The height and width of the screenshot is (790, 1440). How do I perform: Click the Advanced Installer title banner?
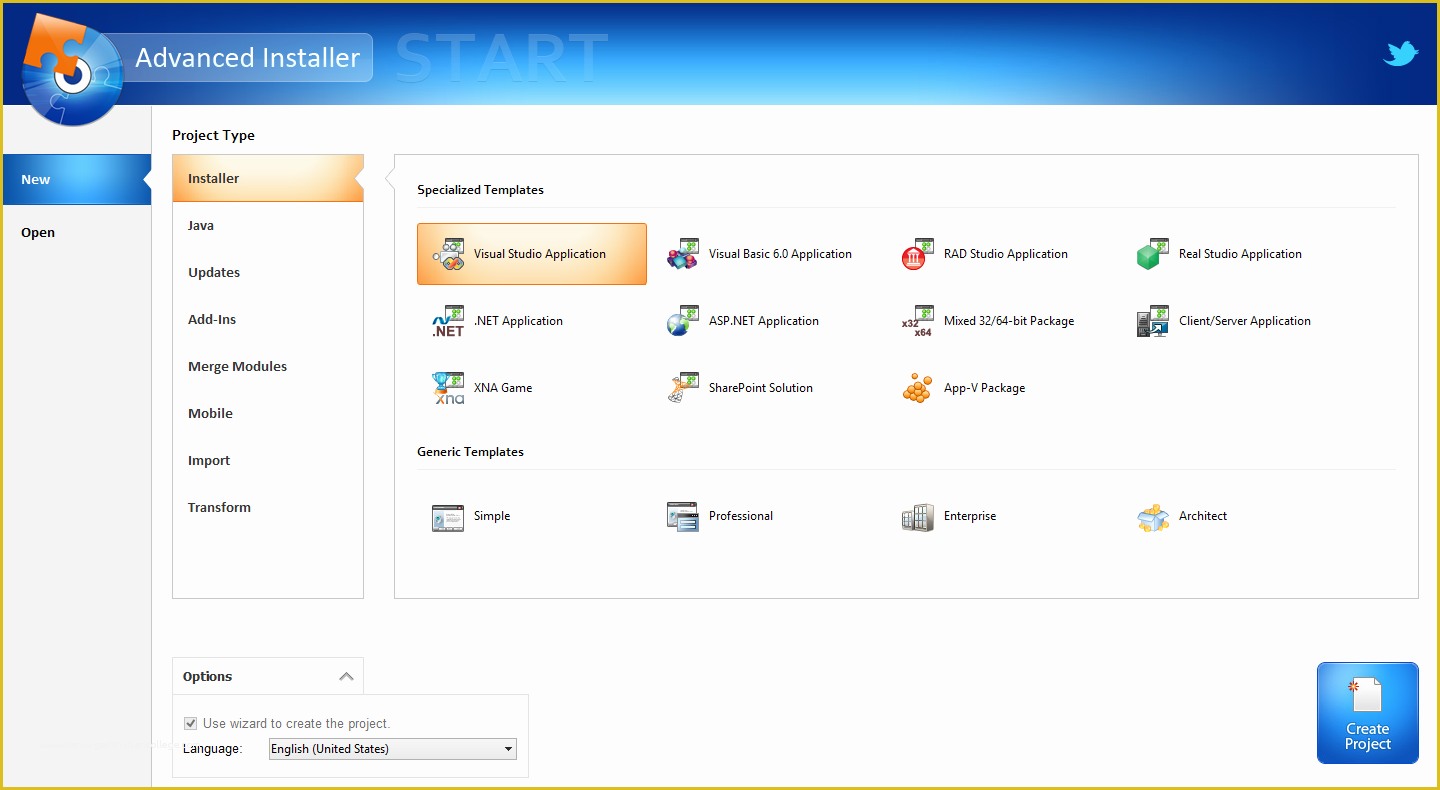(x=247, y=58)
